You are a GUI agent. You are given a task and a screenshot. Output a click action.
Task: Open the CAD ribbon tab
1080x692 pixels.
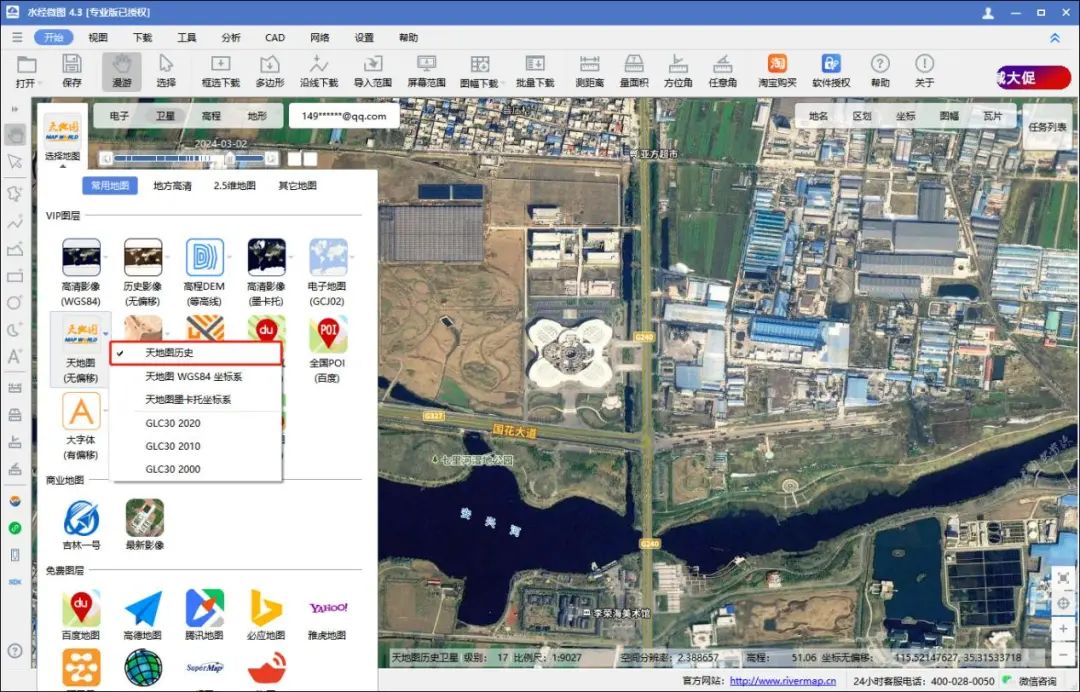click(275, 37)
